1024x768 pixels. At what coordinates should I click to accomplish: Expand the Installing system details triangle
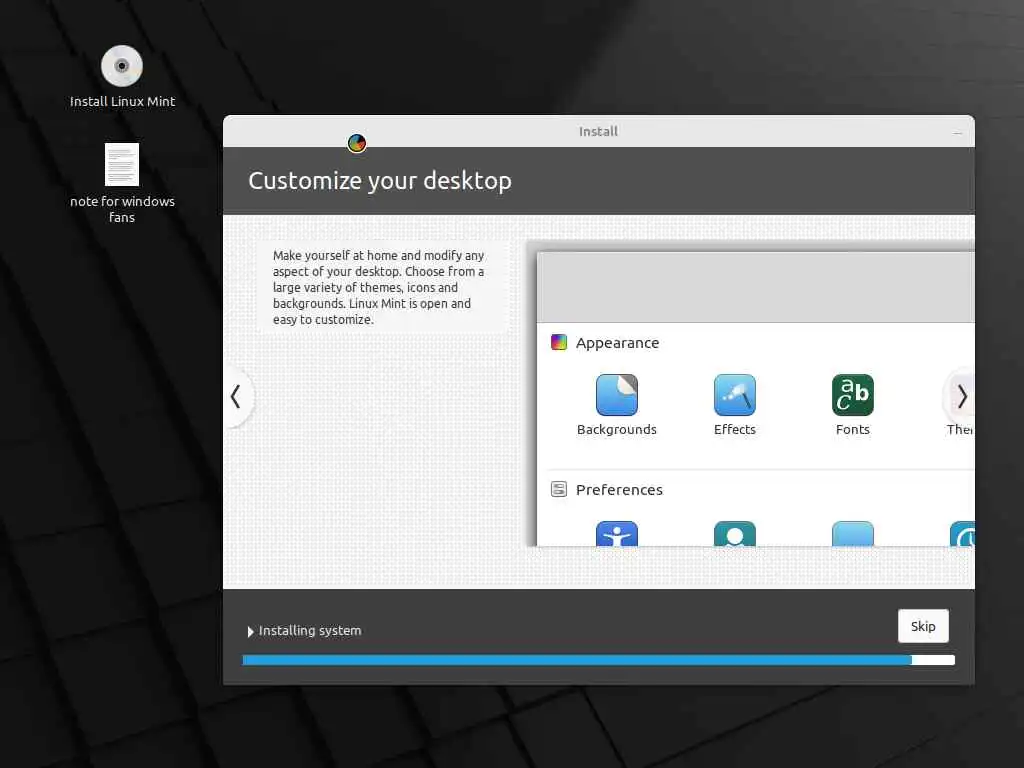pos(250,632)
